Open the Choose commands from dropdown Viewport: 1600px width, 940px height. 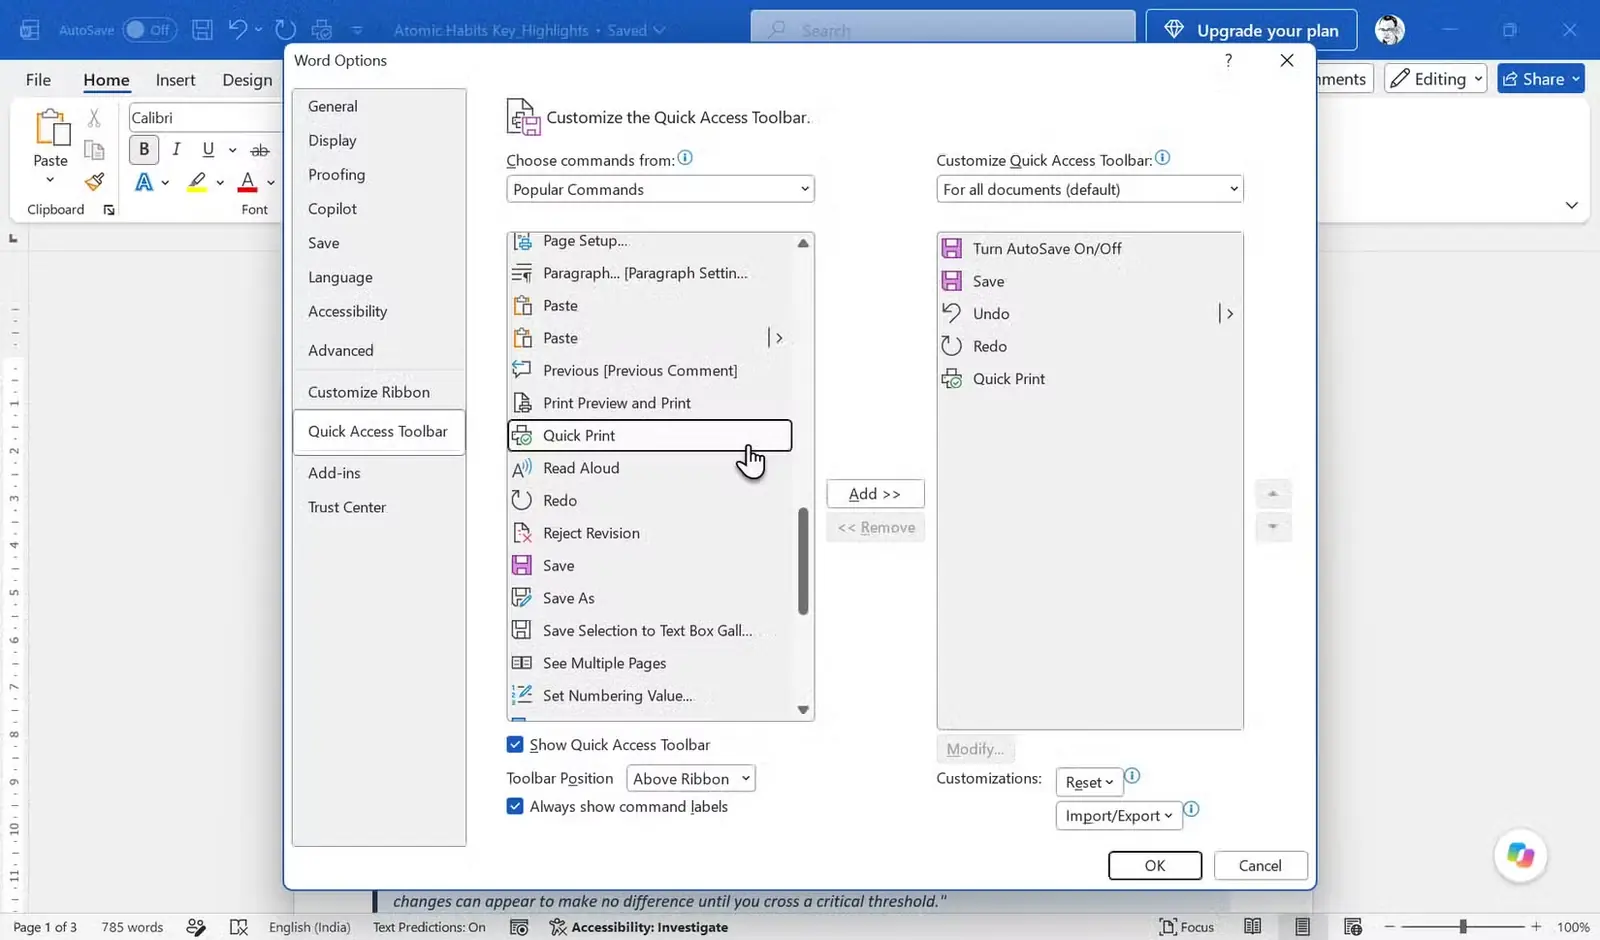(660, 189)
